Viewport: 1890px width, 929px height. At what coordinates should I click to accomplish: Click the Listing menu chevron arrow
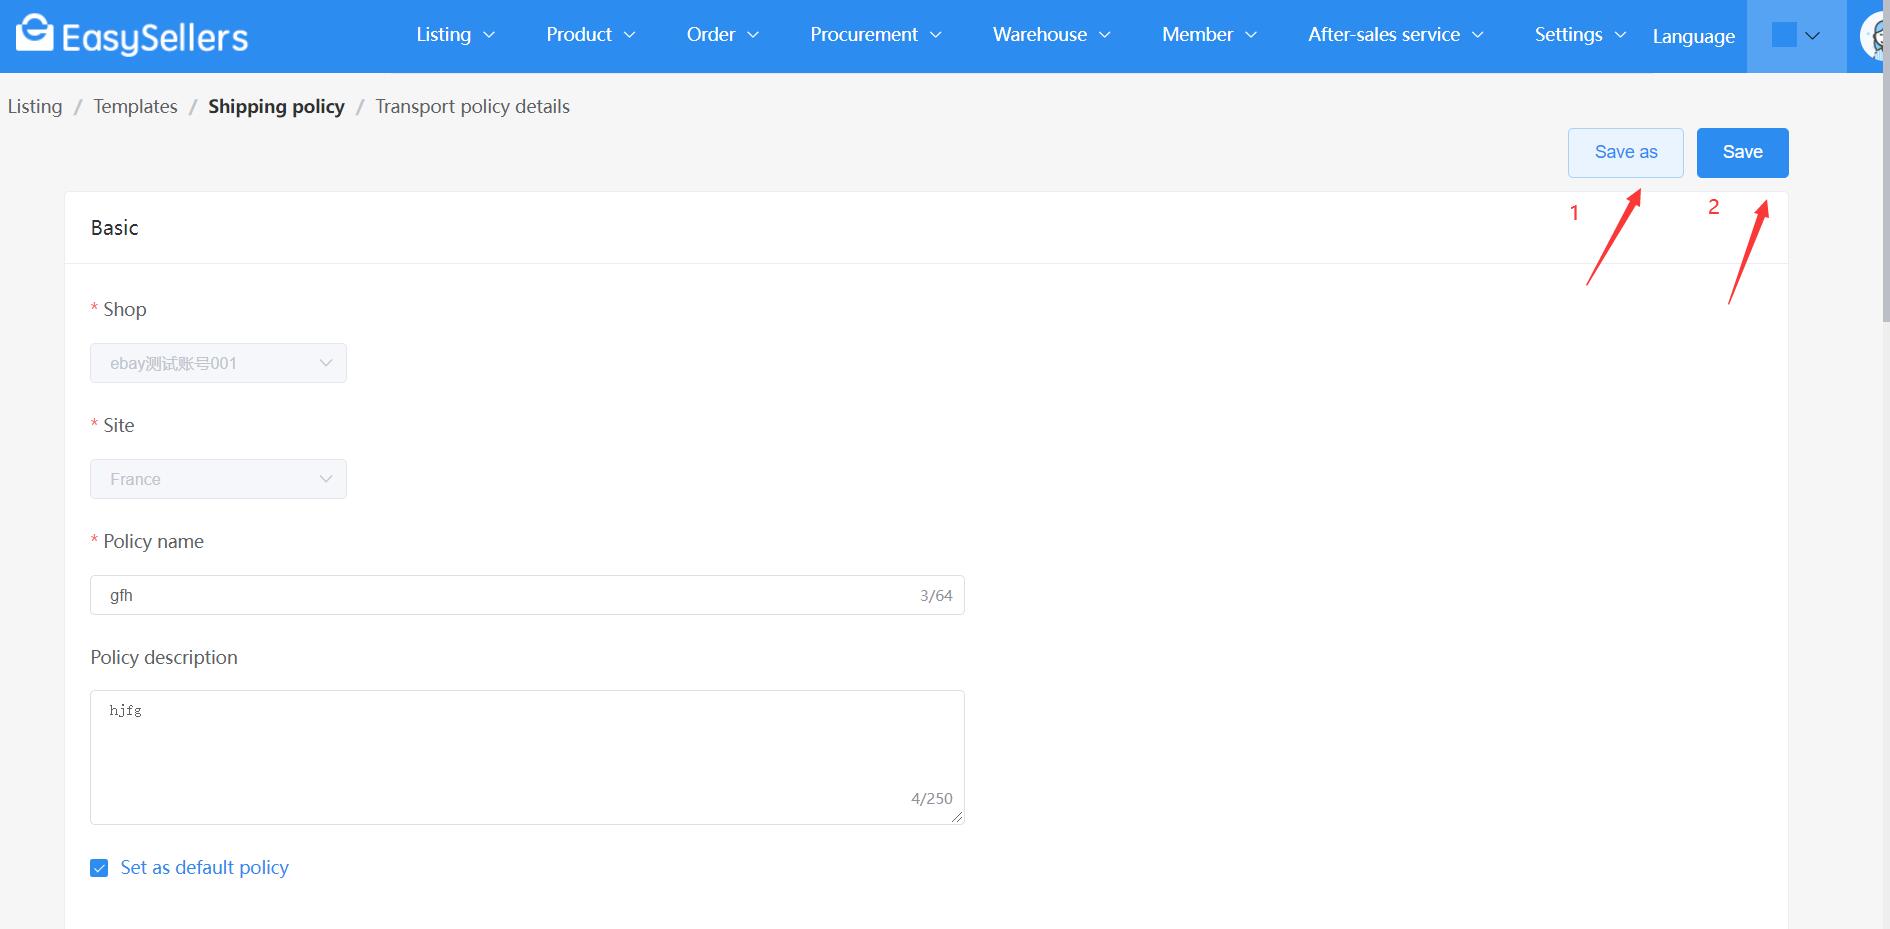(x=489, y=35)
